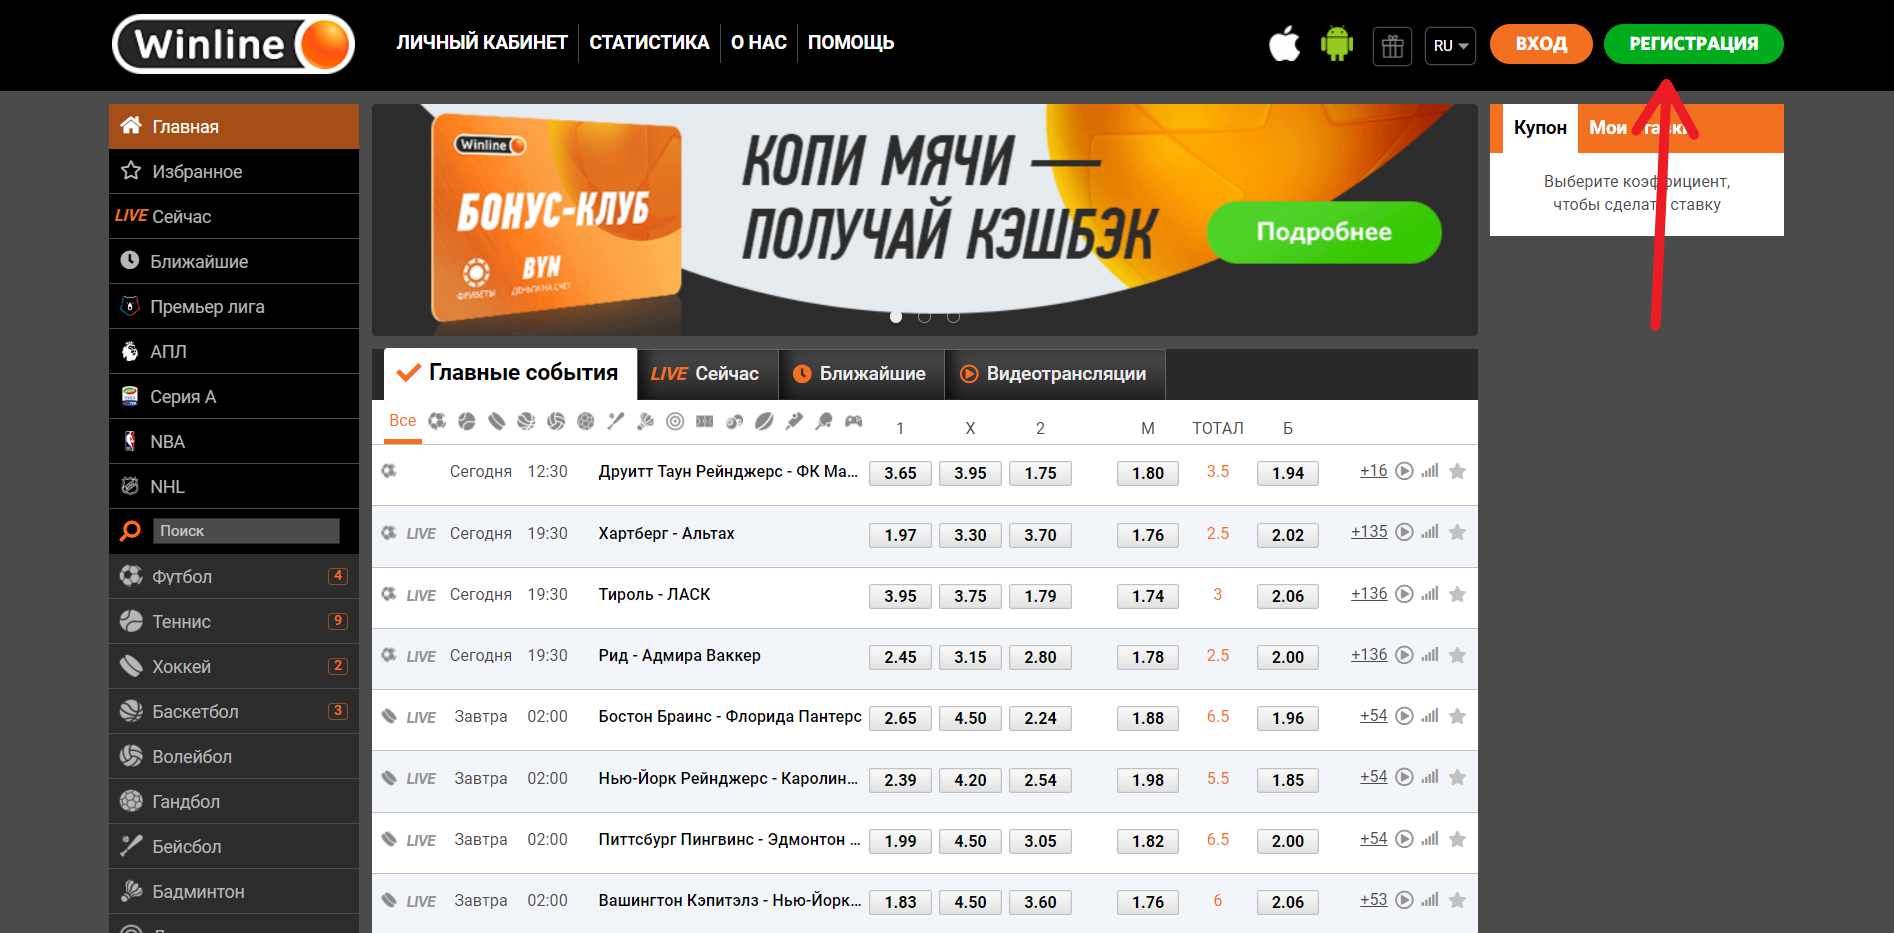Viewport: 1894px width, 933px height.
Task: Open video stream for Рид - Адмира Ваккер
Action: 1404,655
